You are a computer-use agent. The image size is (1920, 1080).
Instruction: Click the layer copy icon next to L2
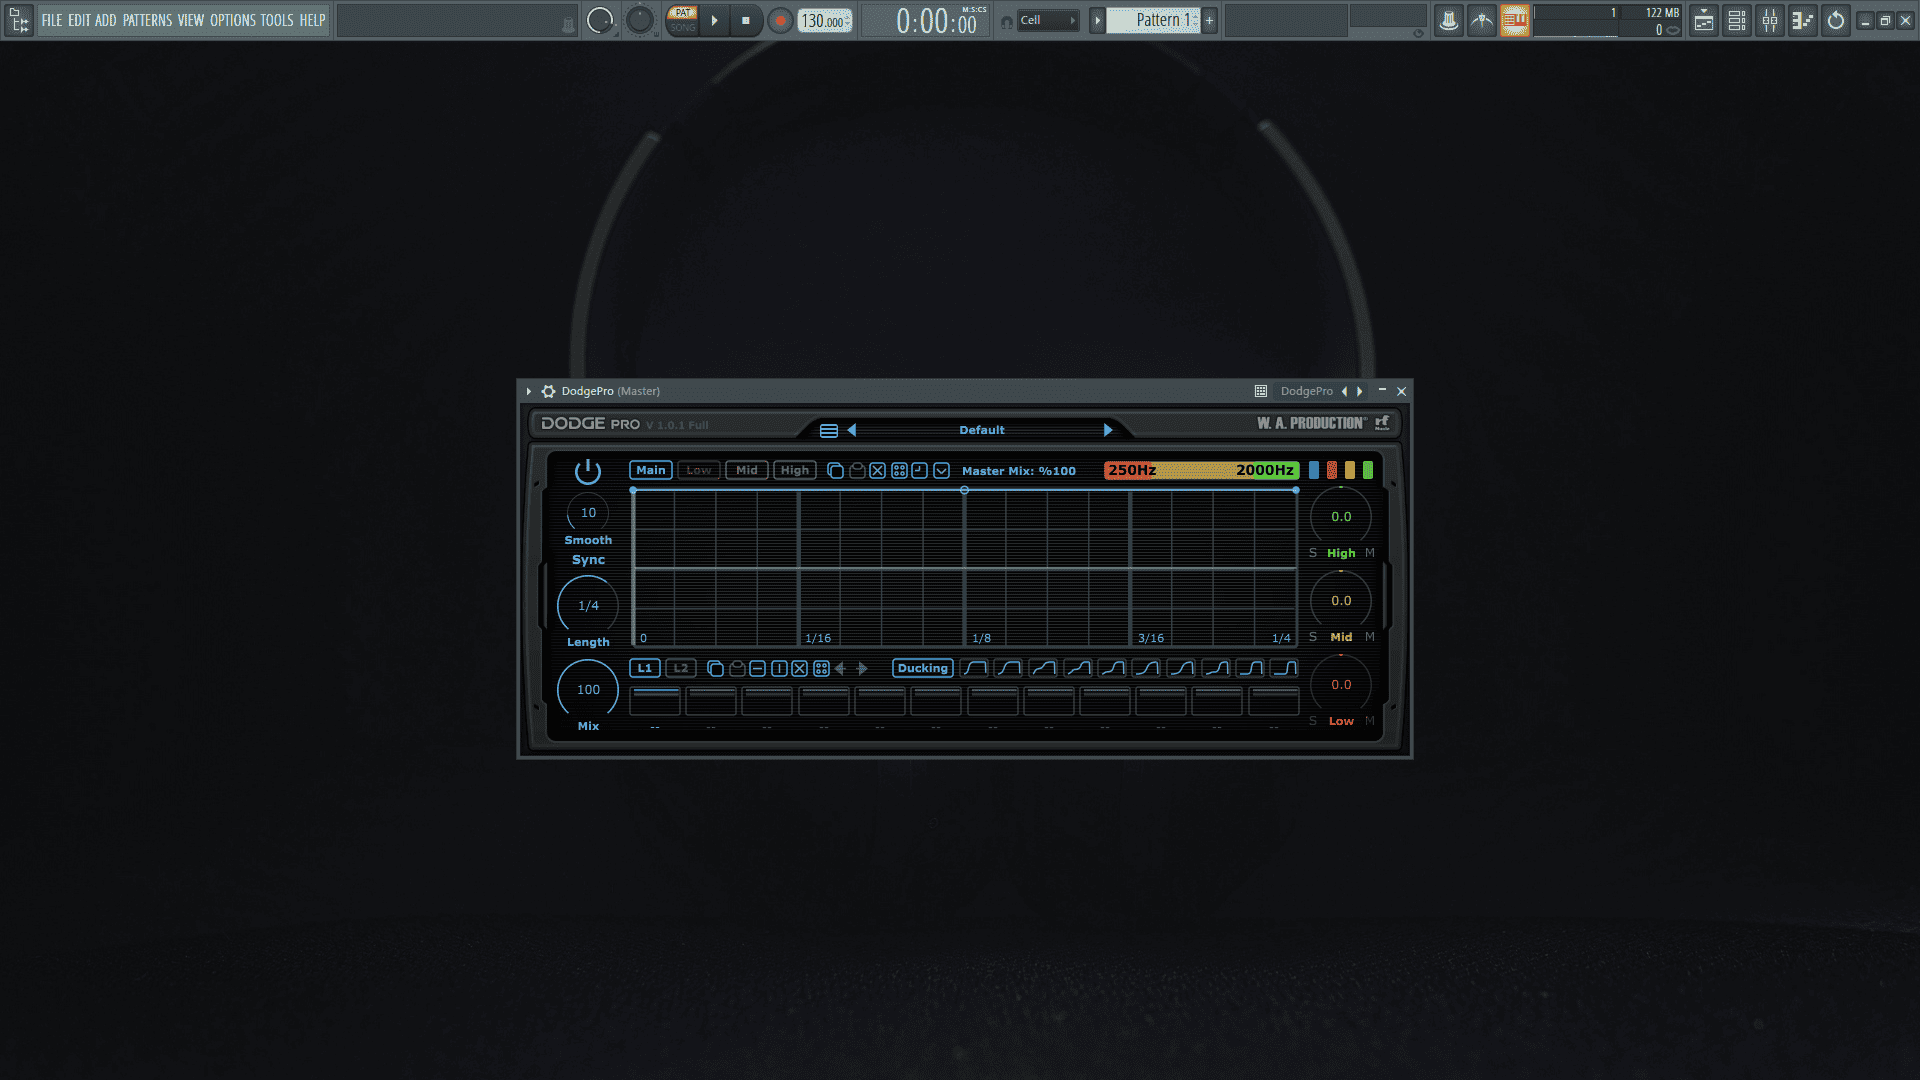(715, 668)
